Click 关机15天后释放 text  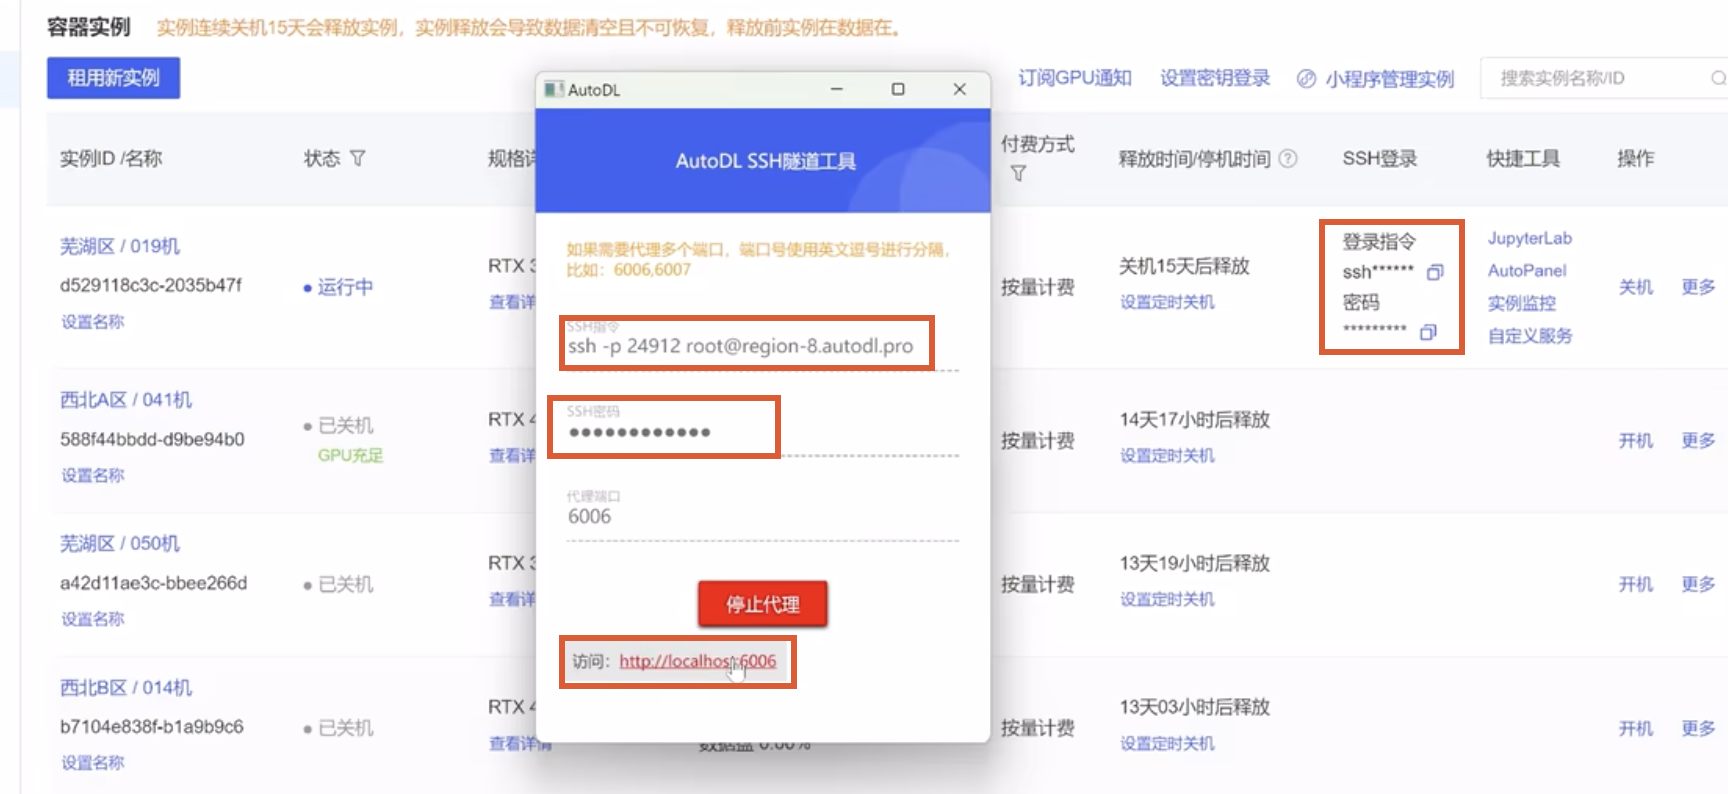tap(1184, 266)
